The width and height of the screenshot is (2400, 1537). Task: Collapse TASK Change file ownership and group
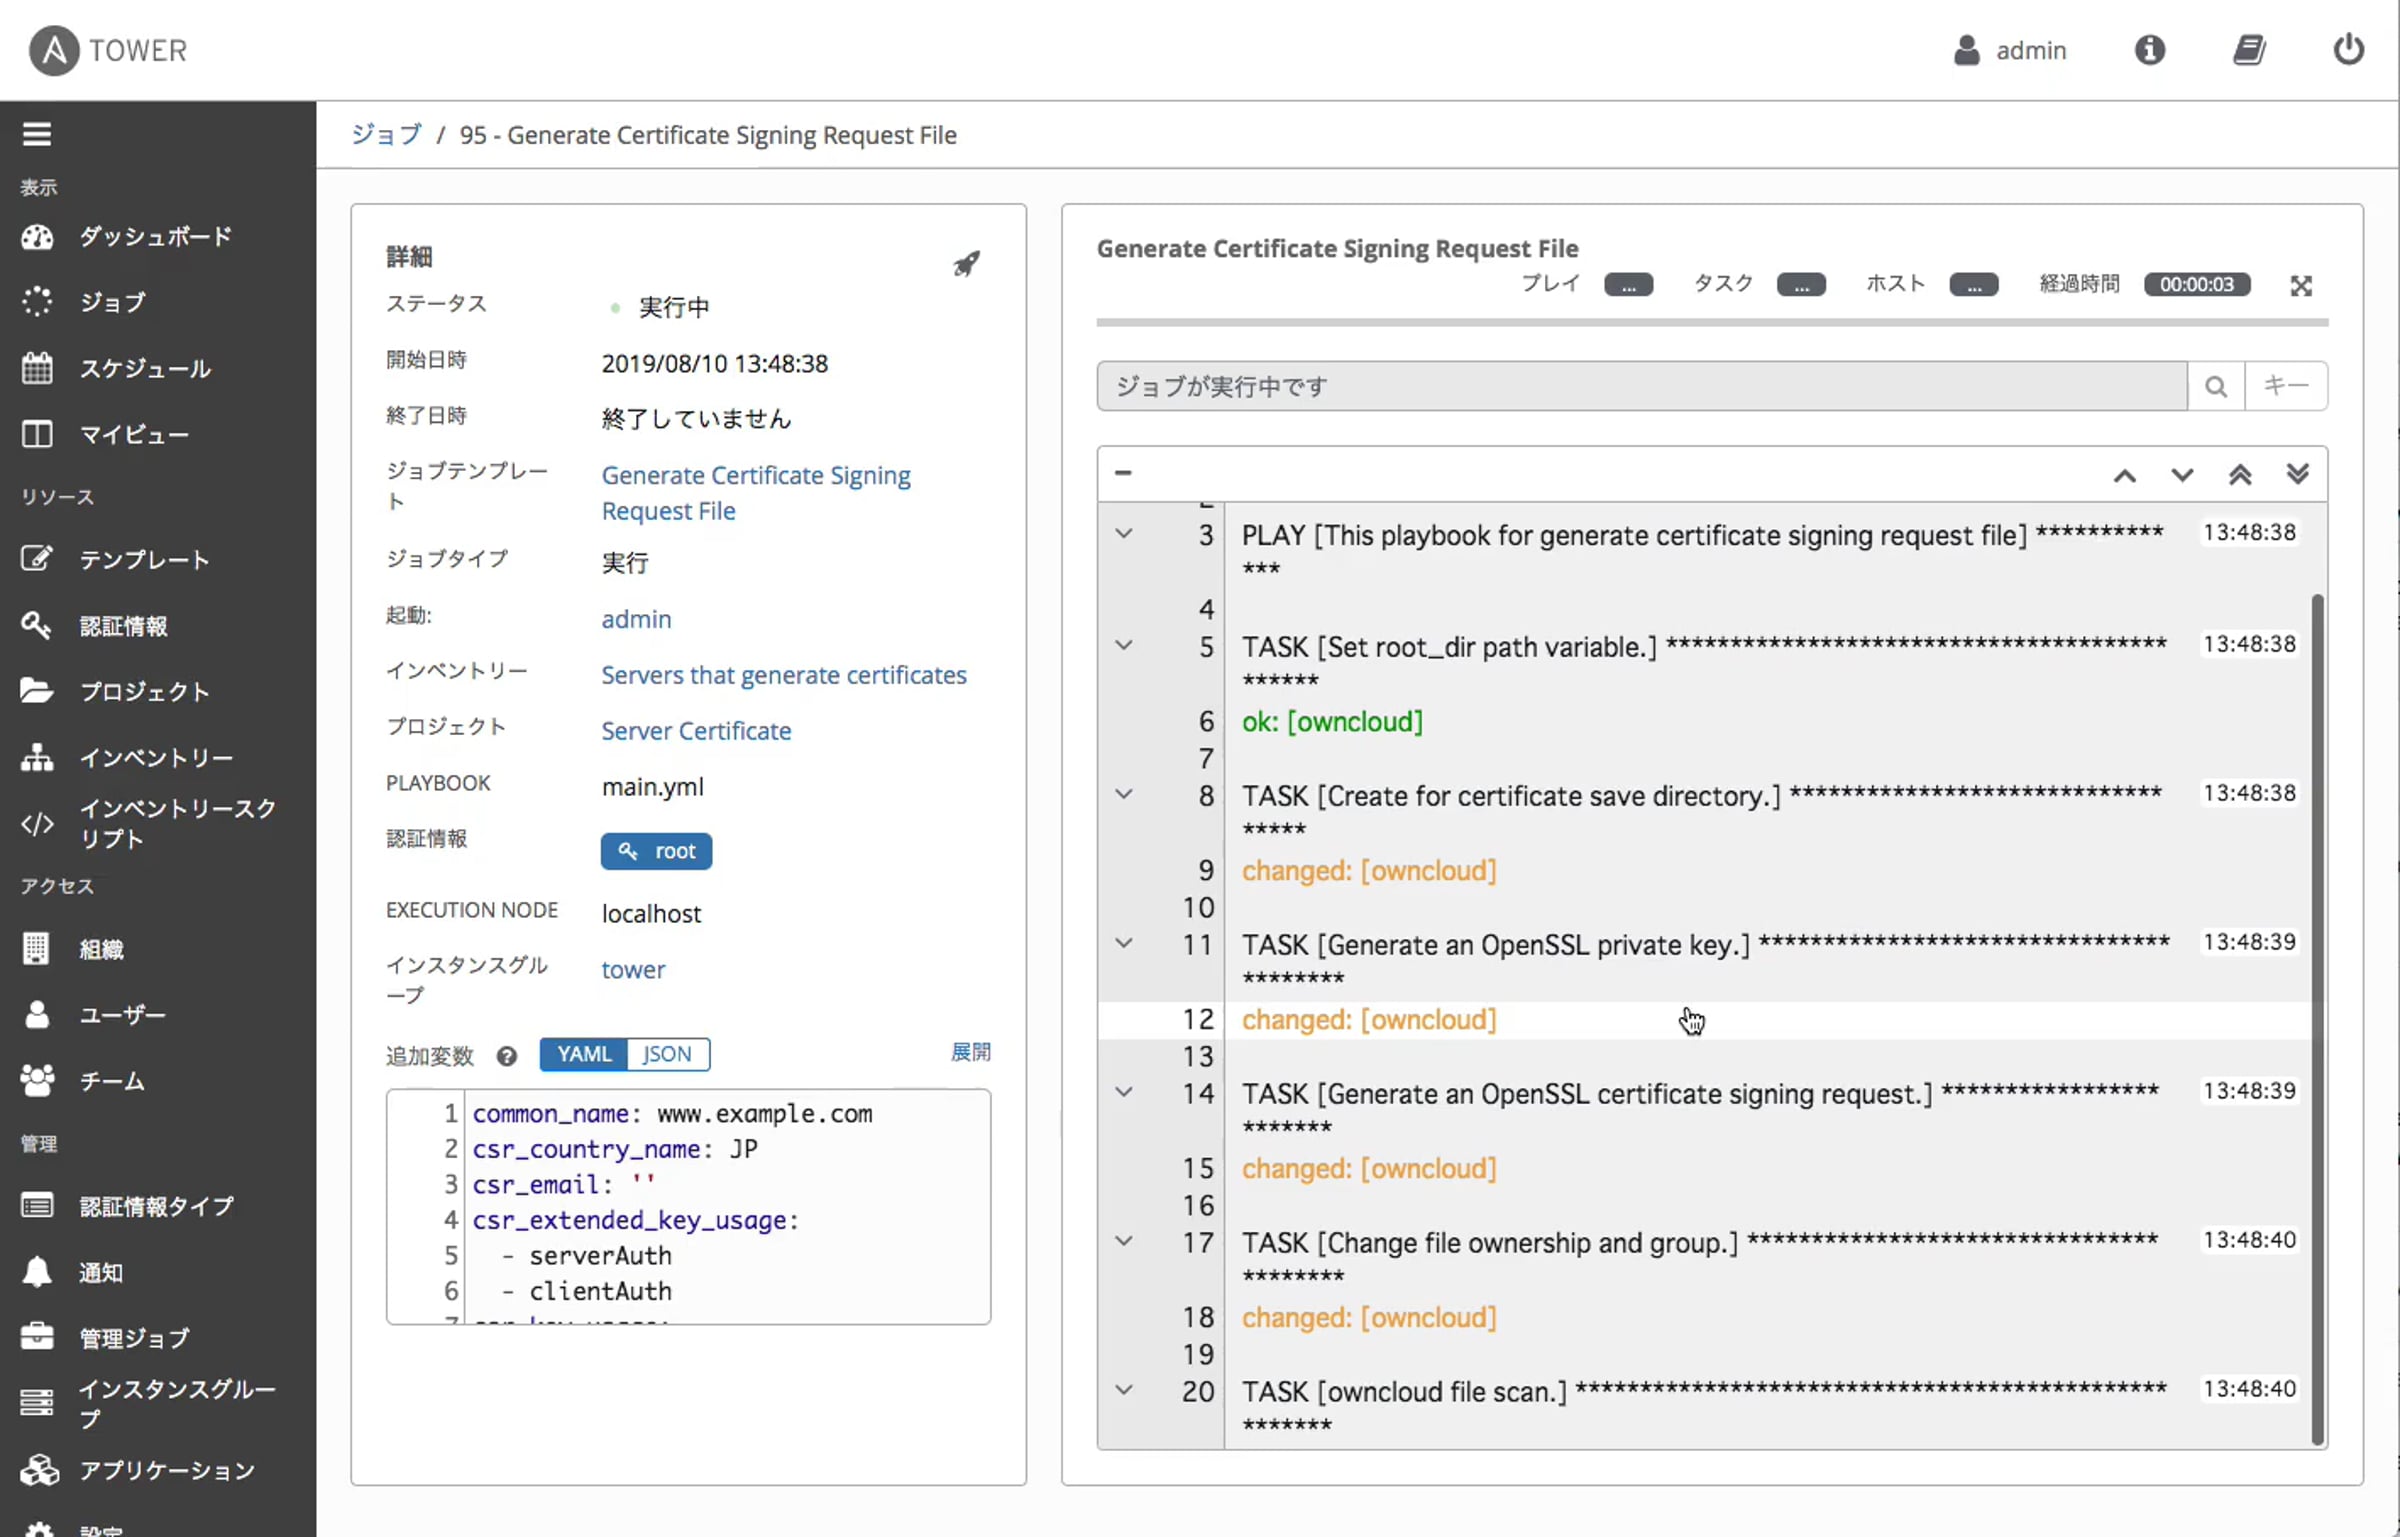pos(1124,1241)
